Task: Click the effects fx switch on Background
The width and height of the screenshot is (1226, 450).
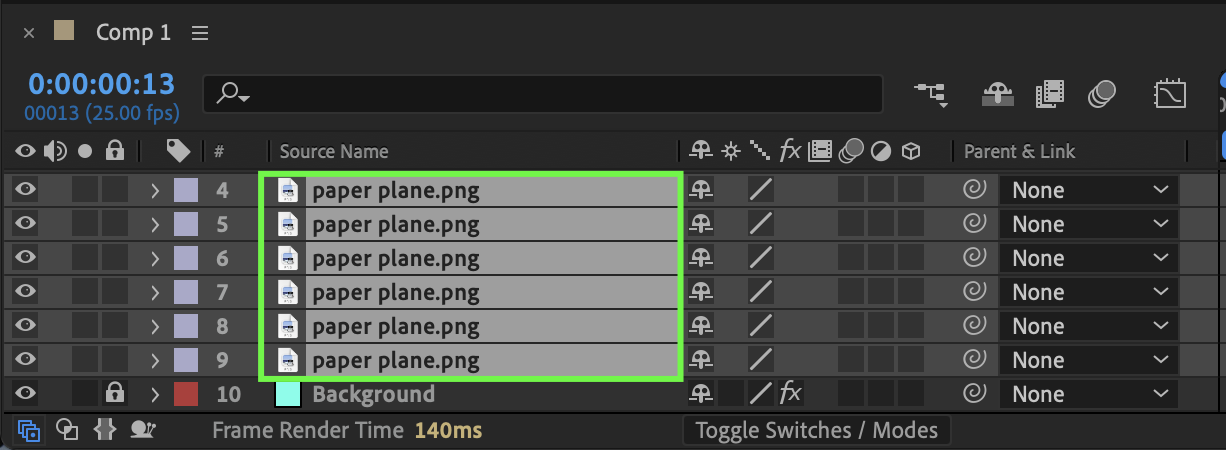Action: (790, 394)
